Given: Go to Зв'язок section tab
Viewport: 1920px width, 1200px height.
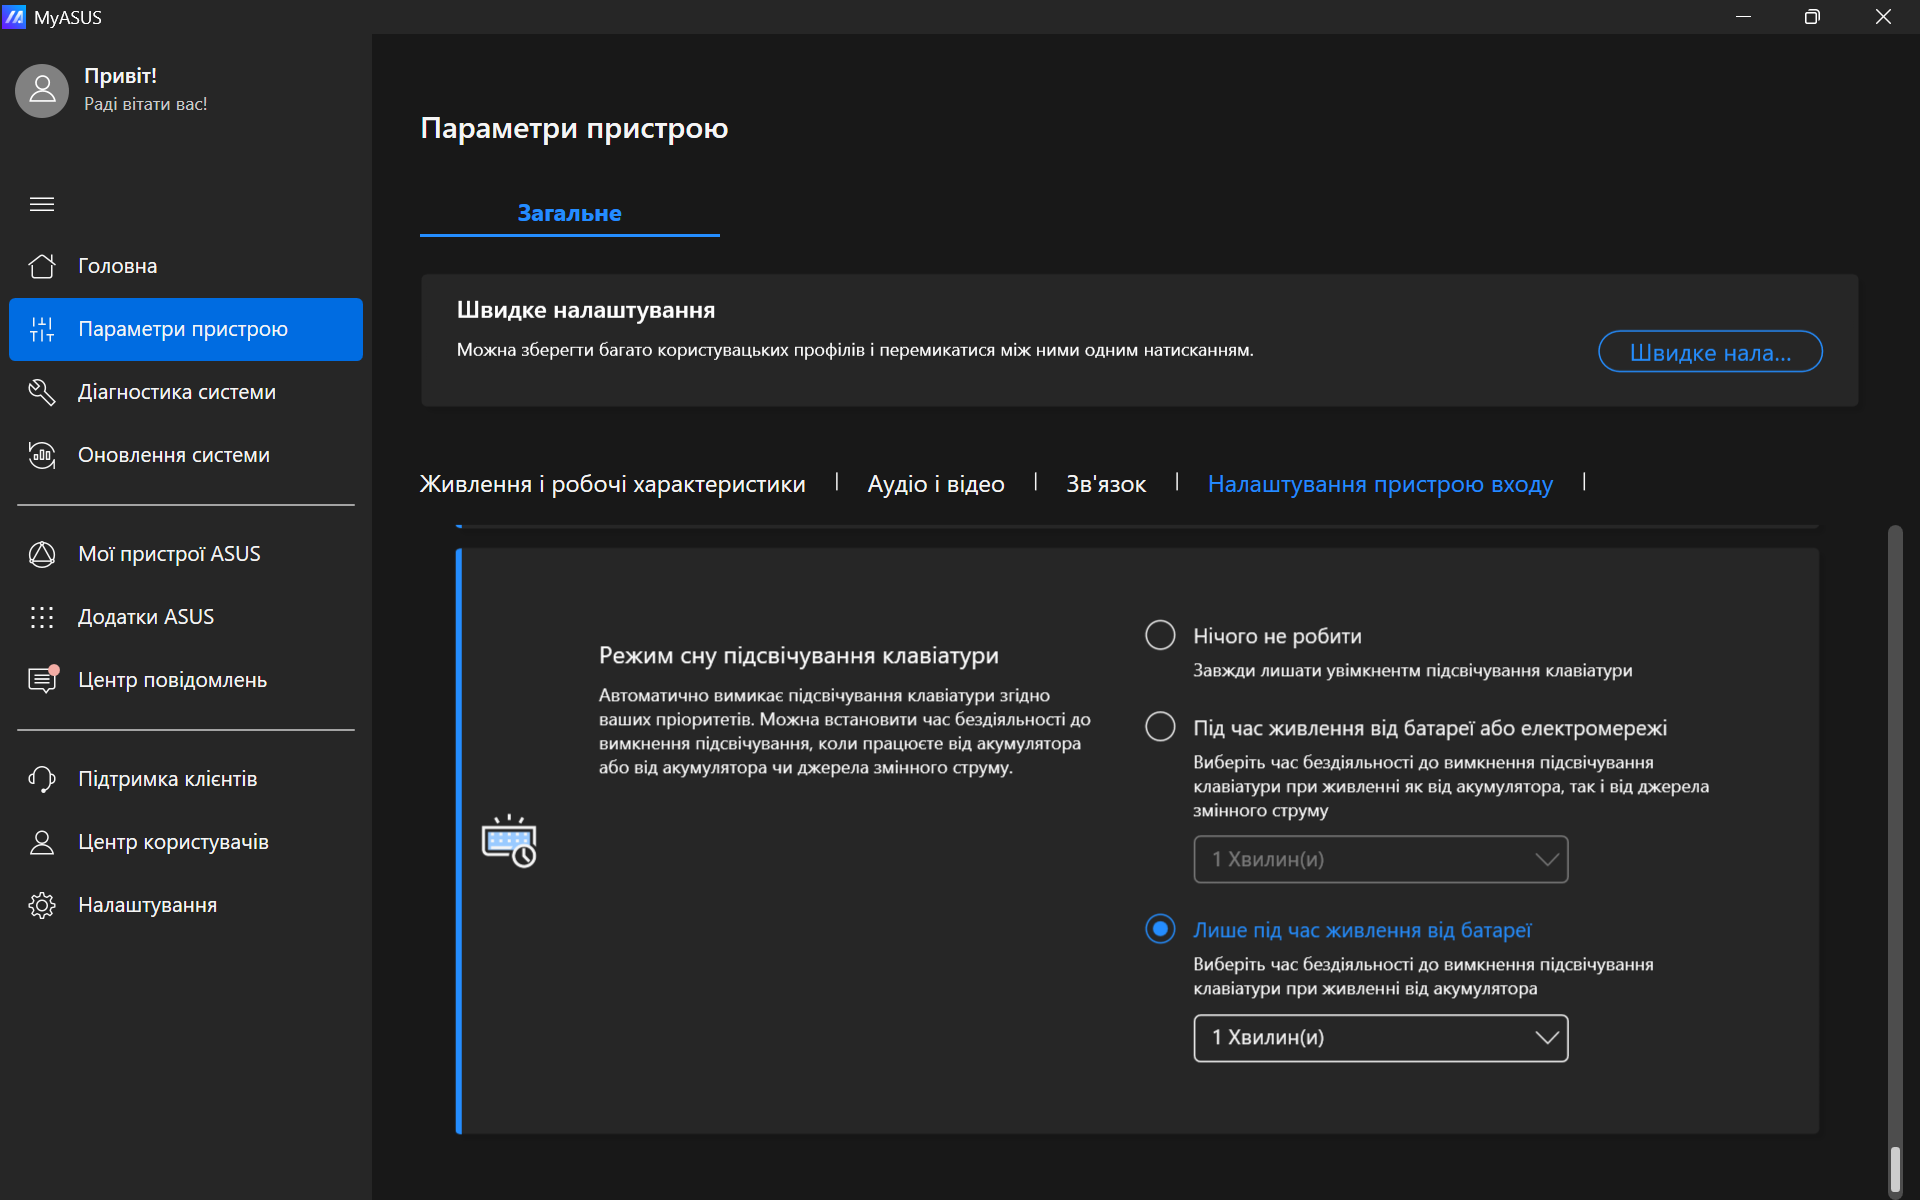Looking at the screenshot, I should pyautogui.click(x=1106, y=484).
